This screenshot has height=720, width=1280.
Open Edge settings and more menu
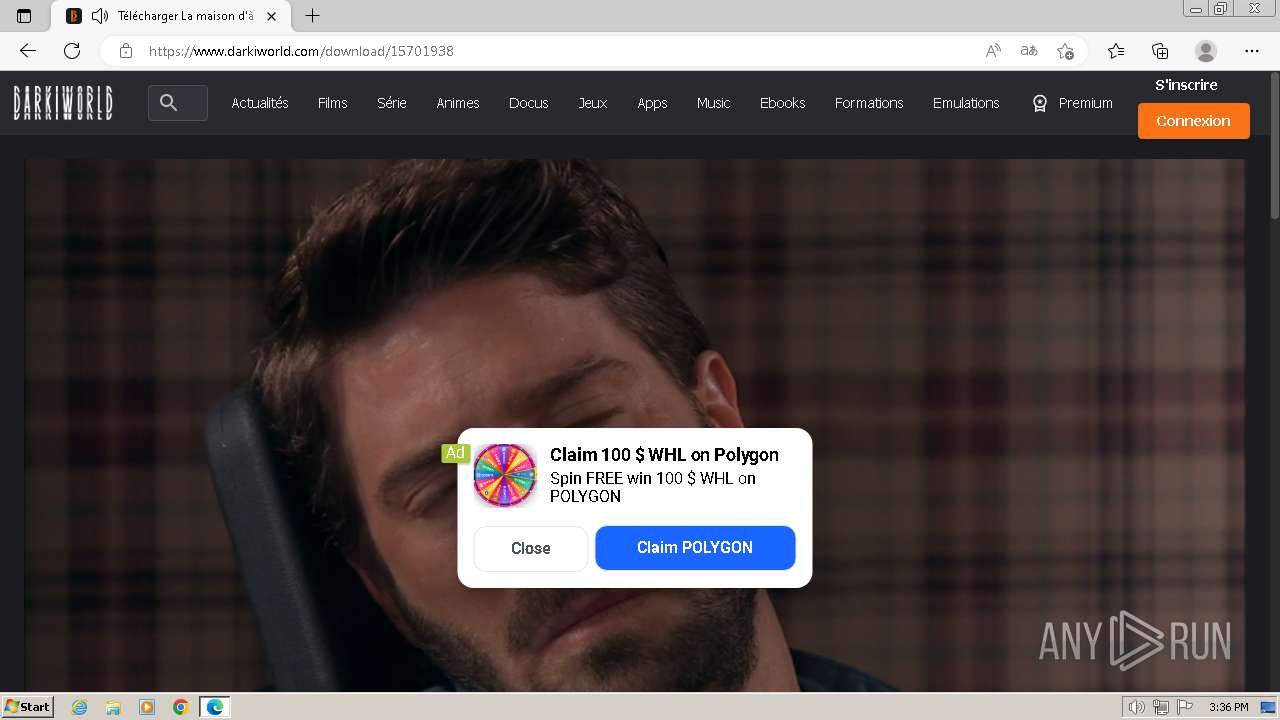pyautogui.click(x=1252, y=51)
